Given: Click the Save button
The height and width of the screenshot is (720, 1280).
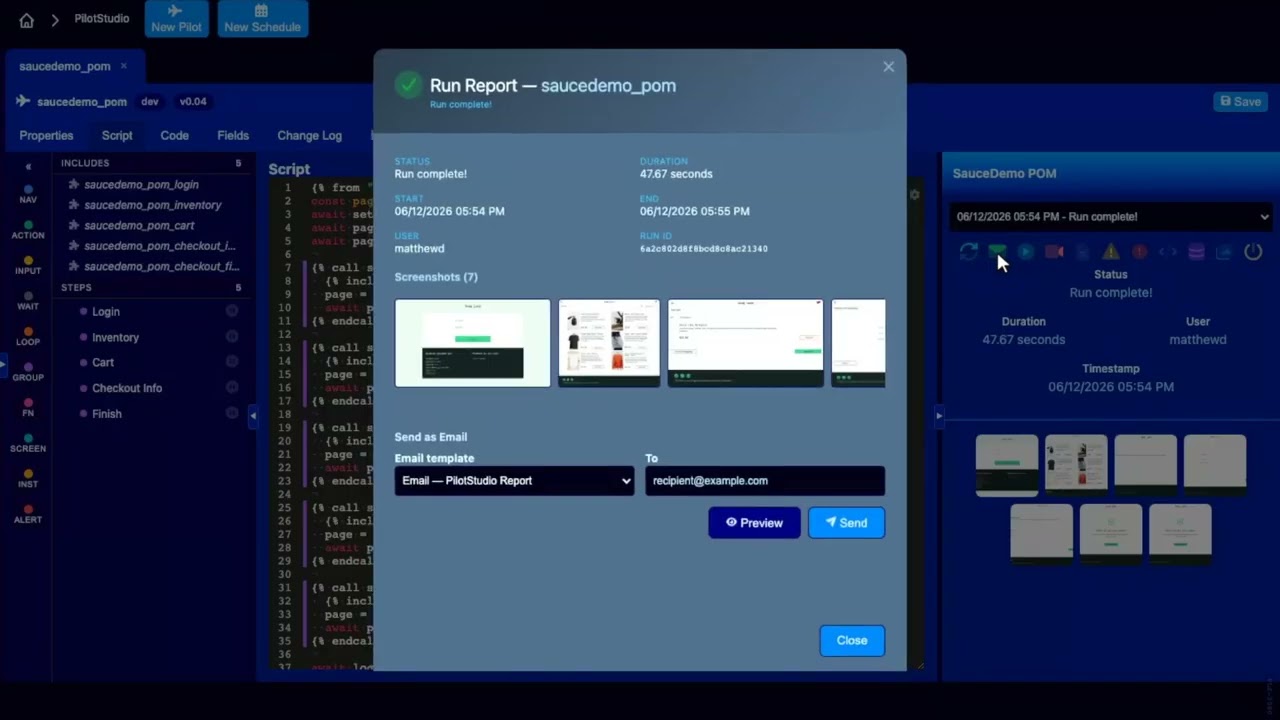Looking at the screenshot, I should (1240, 101).
